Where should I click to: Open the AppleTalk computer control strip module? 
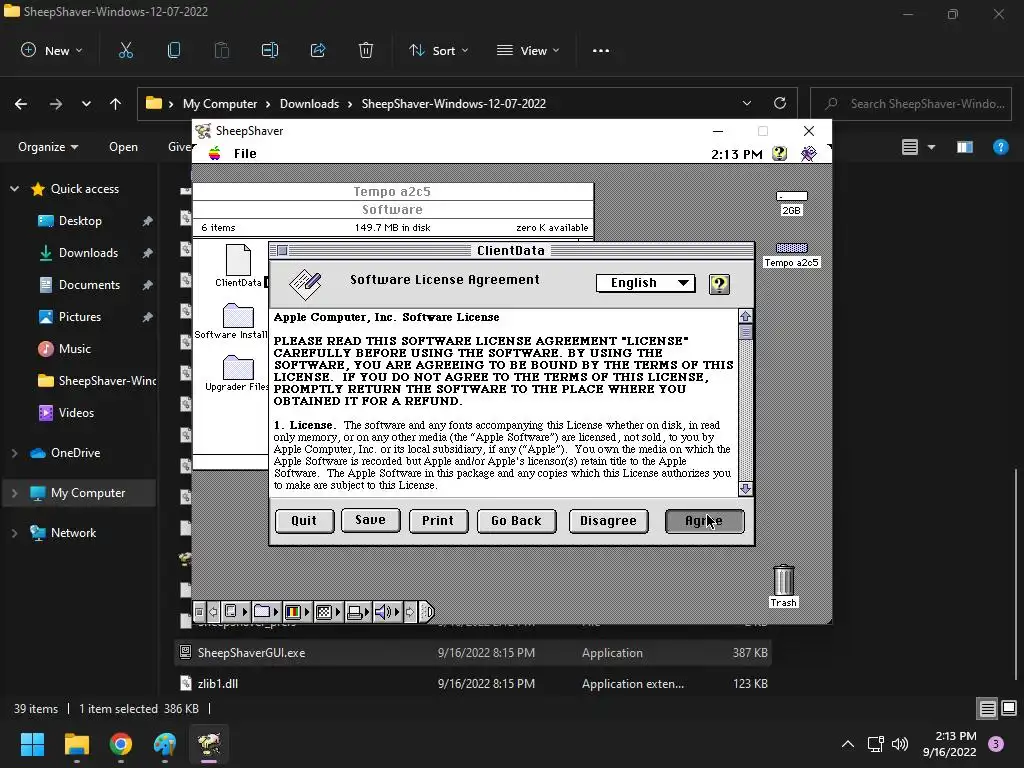coord(234,612)
